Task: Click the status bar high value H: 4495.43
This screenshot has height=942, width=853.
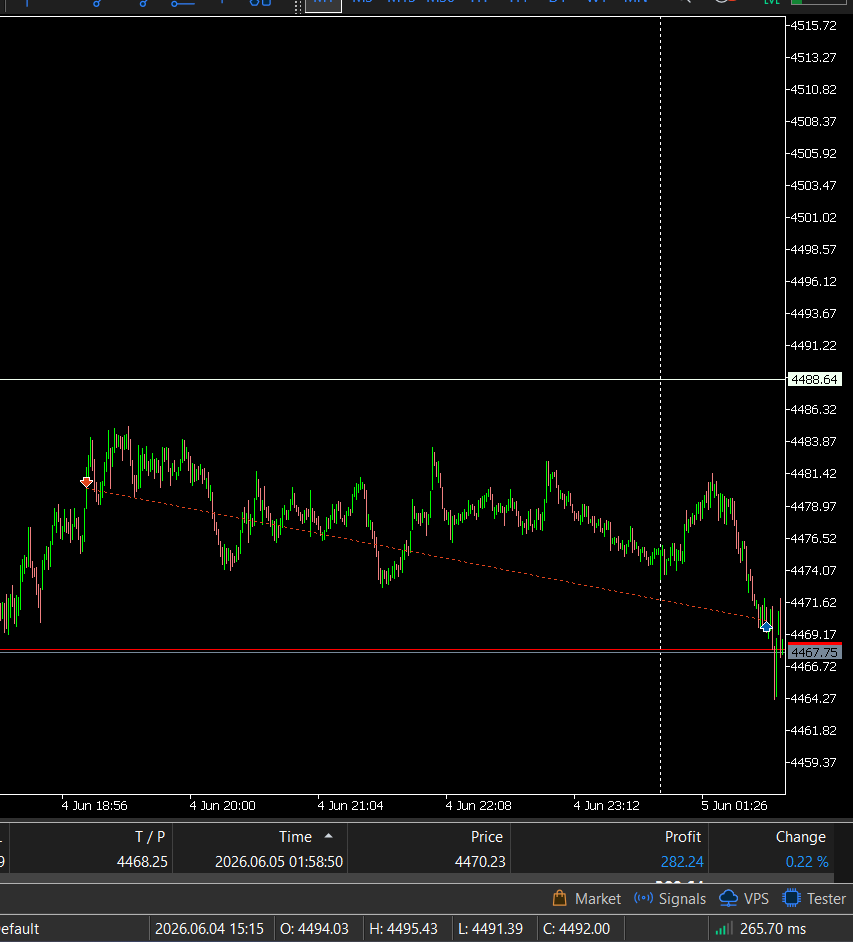Action: (403, 929)
